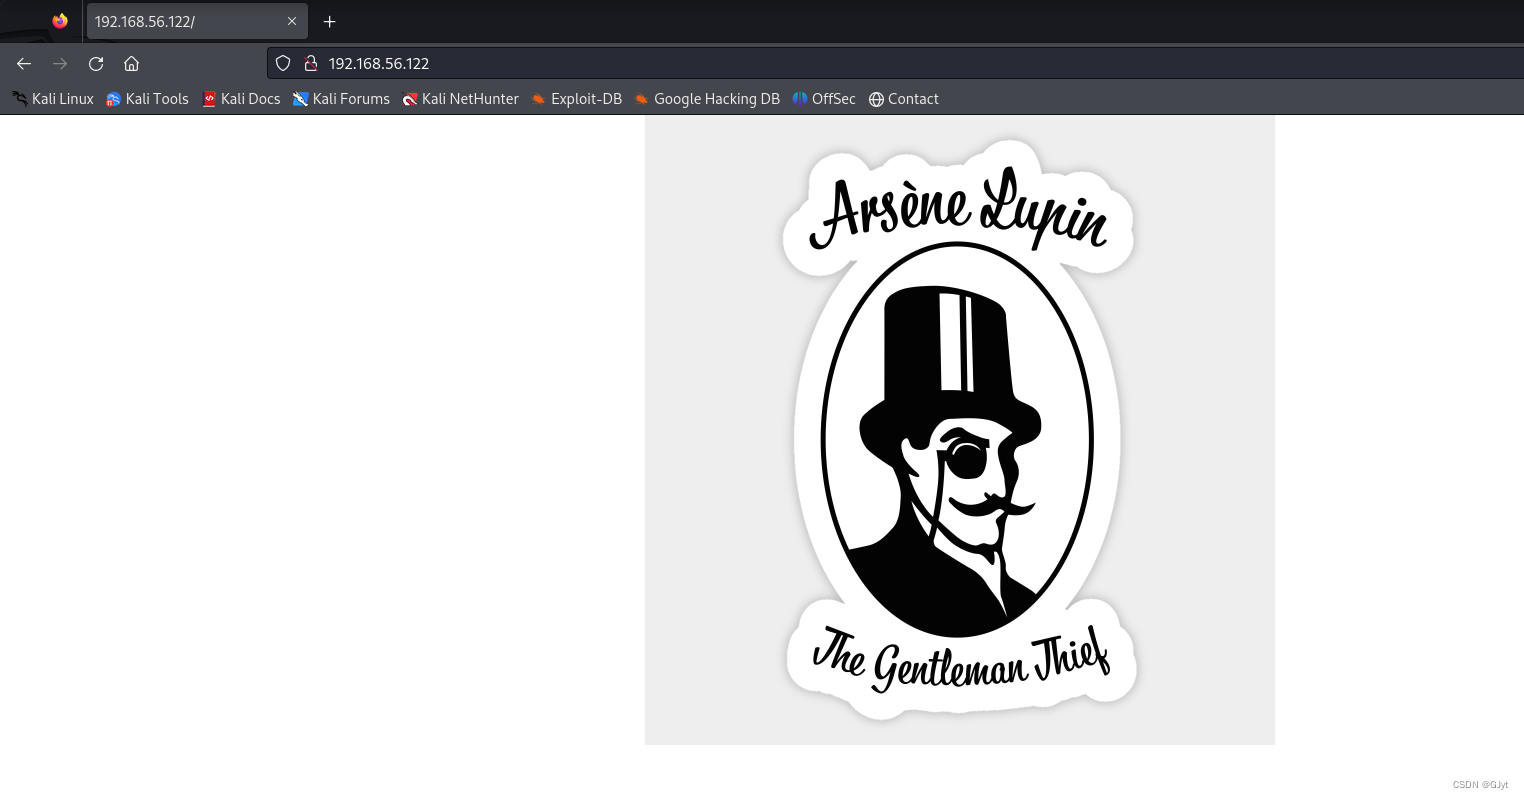Select the 192.168.56.122/ browser tab
The image size is (1524, 799).
pos(197,21)
